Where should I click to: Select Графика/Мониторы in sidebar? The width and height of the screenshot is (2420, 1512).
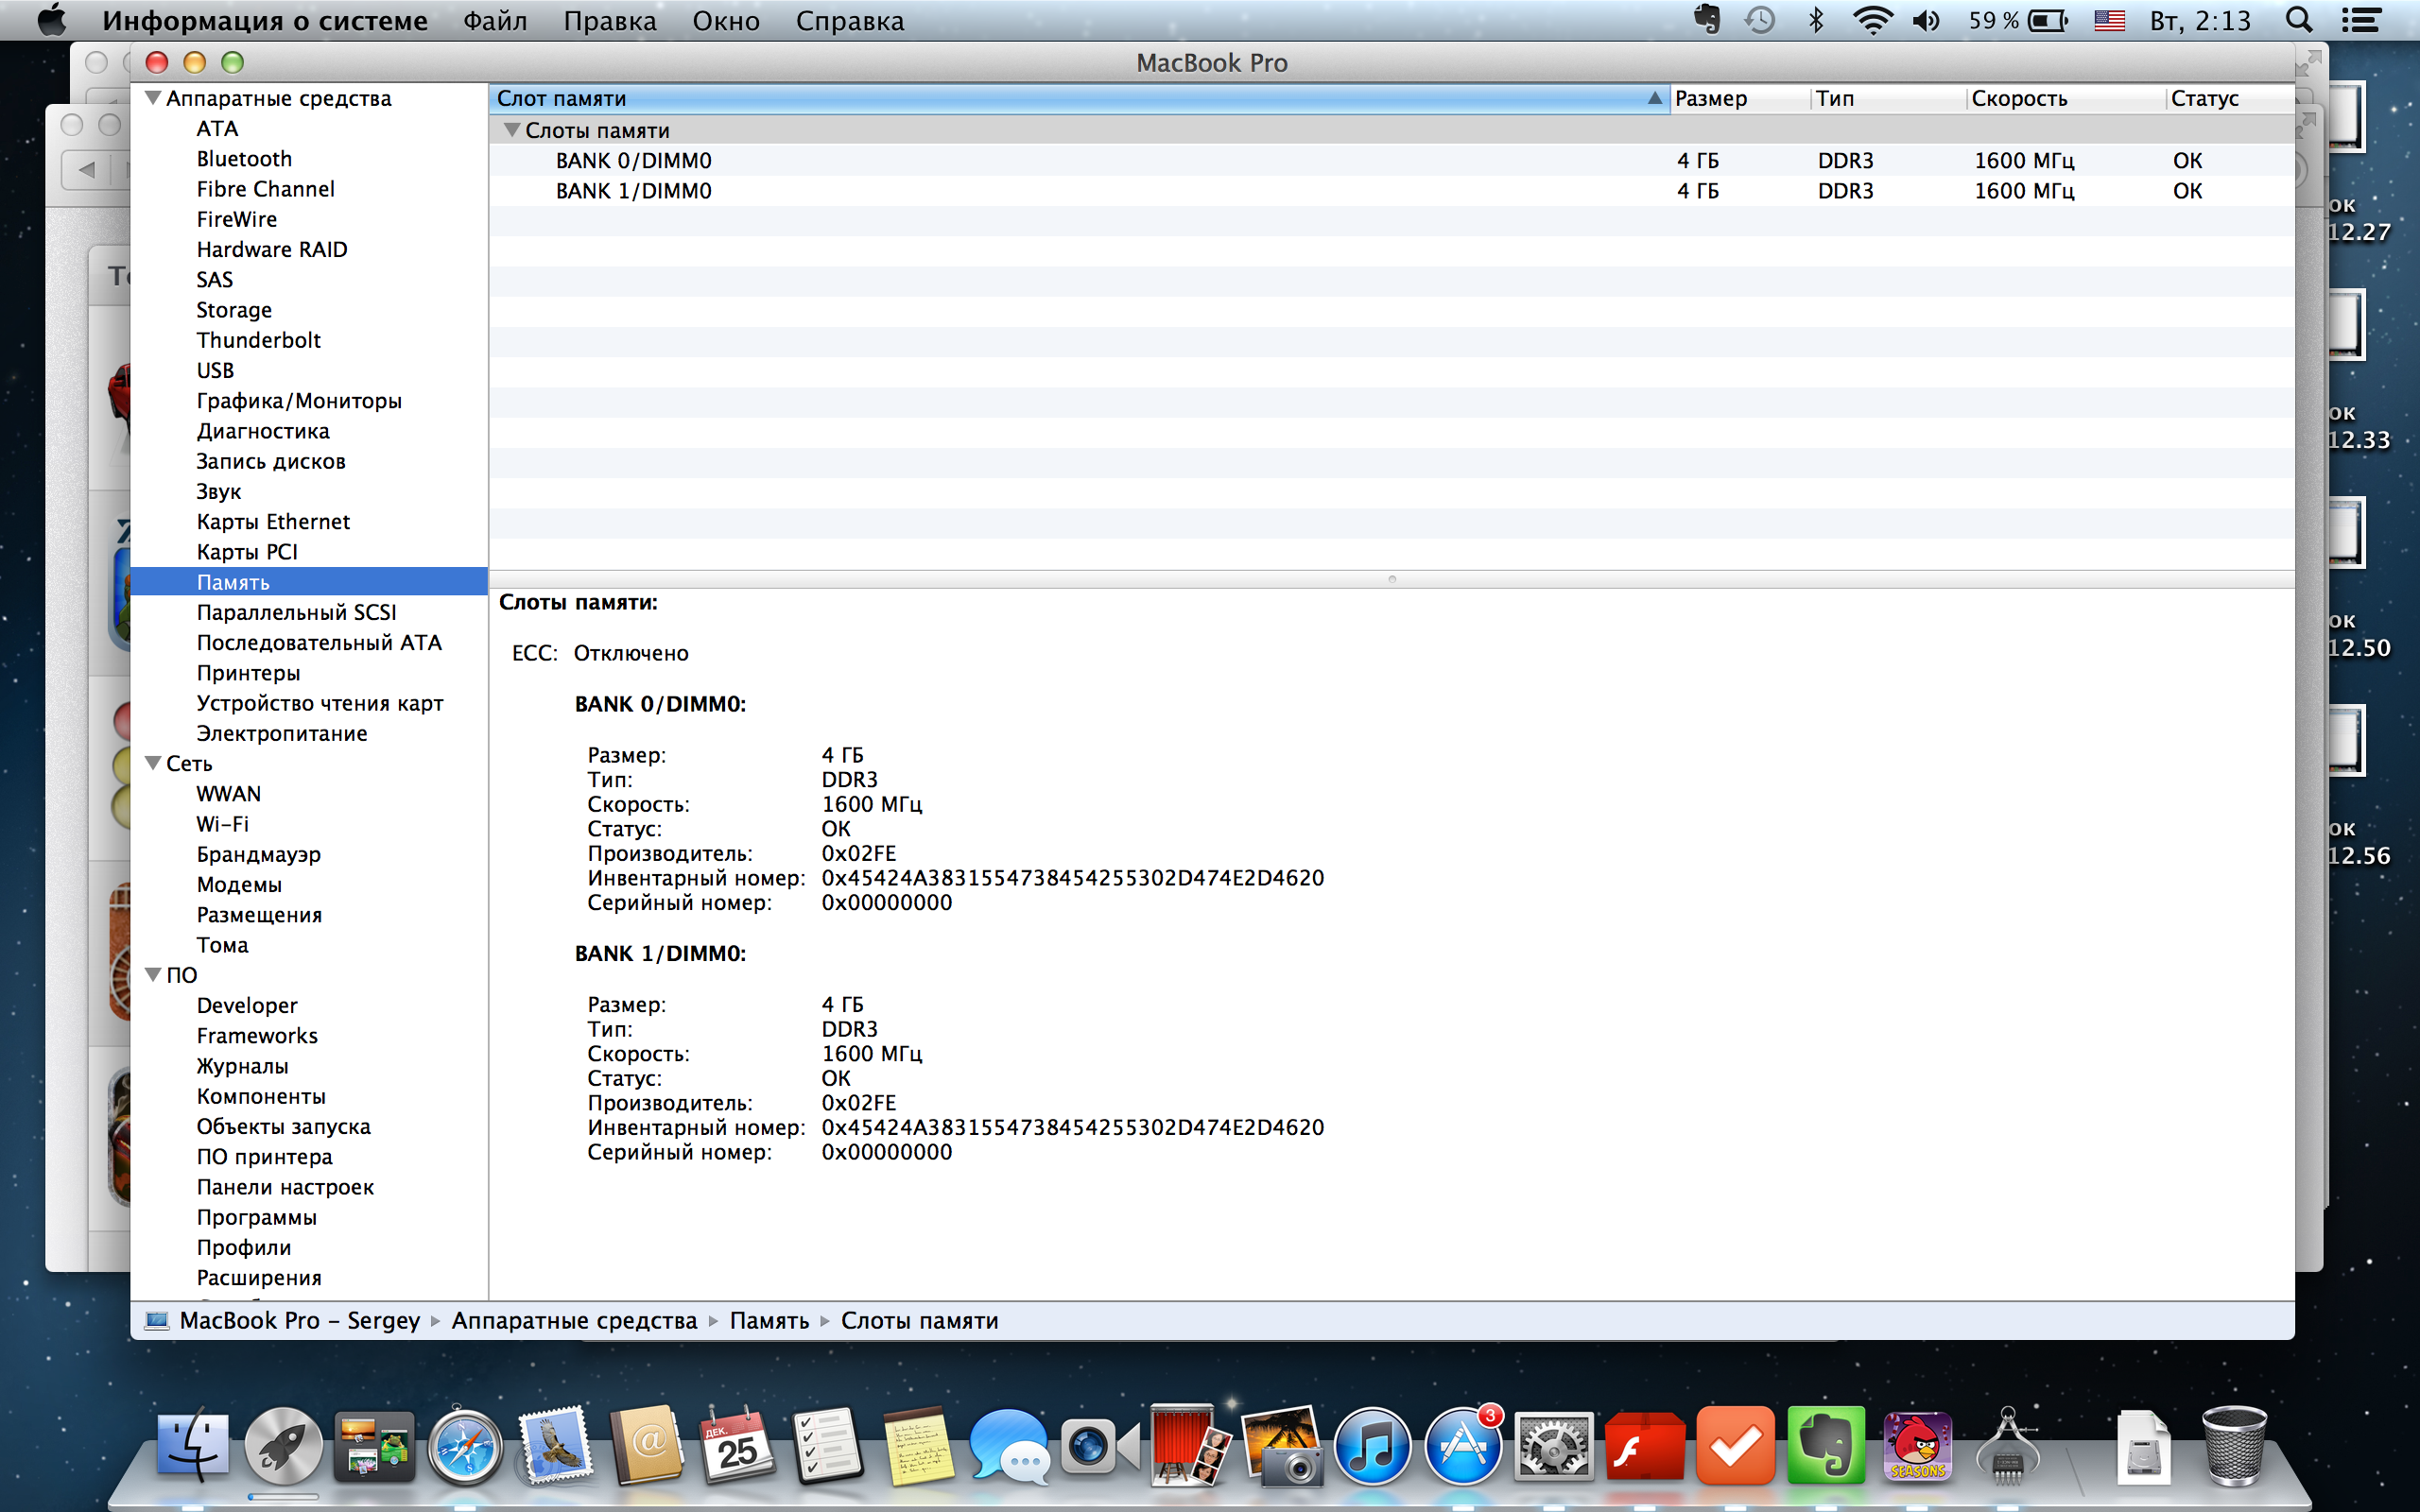click(x=299, y=401)
